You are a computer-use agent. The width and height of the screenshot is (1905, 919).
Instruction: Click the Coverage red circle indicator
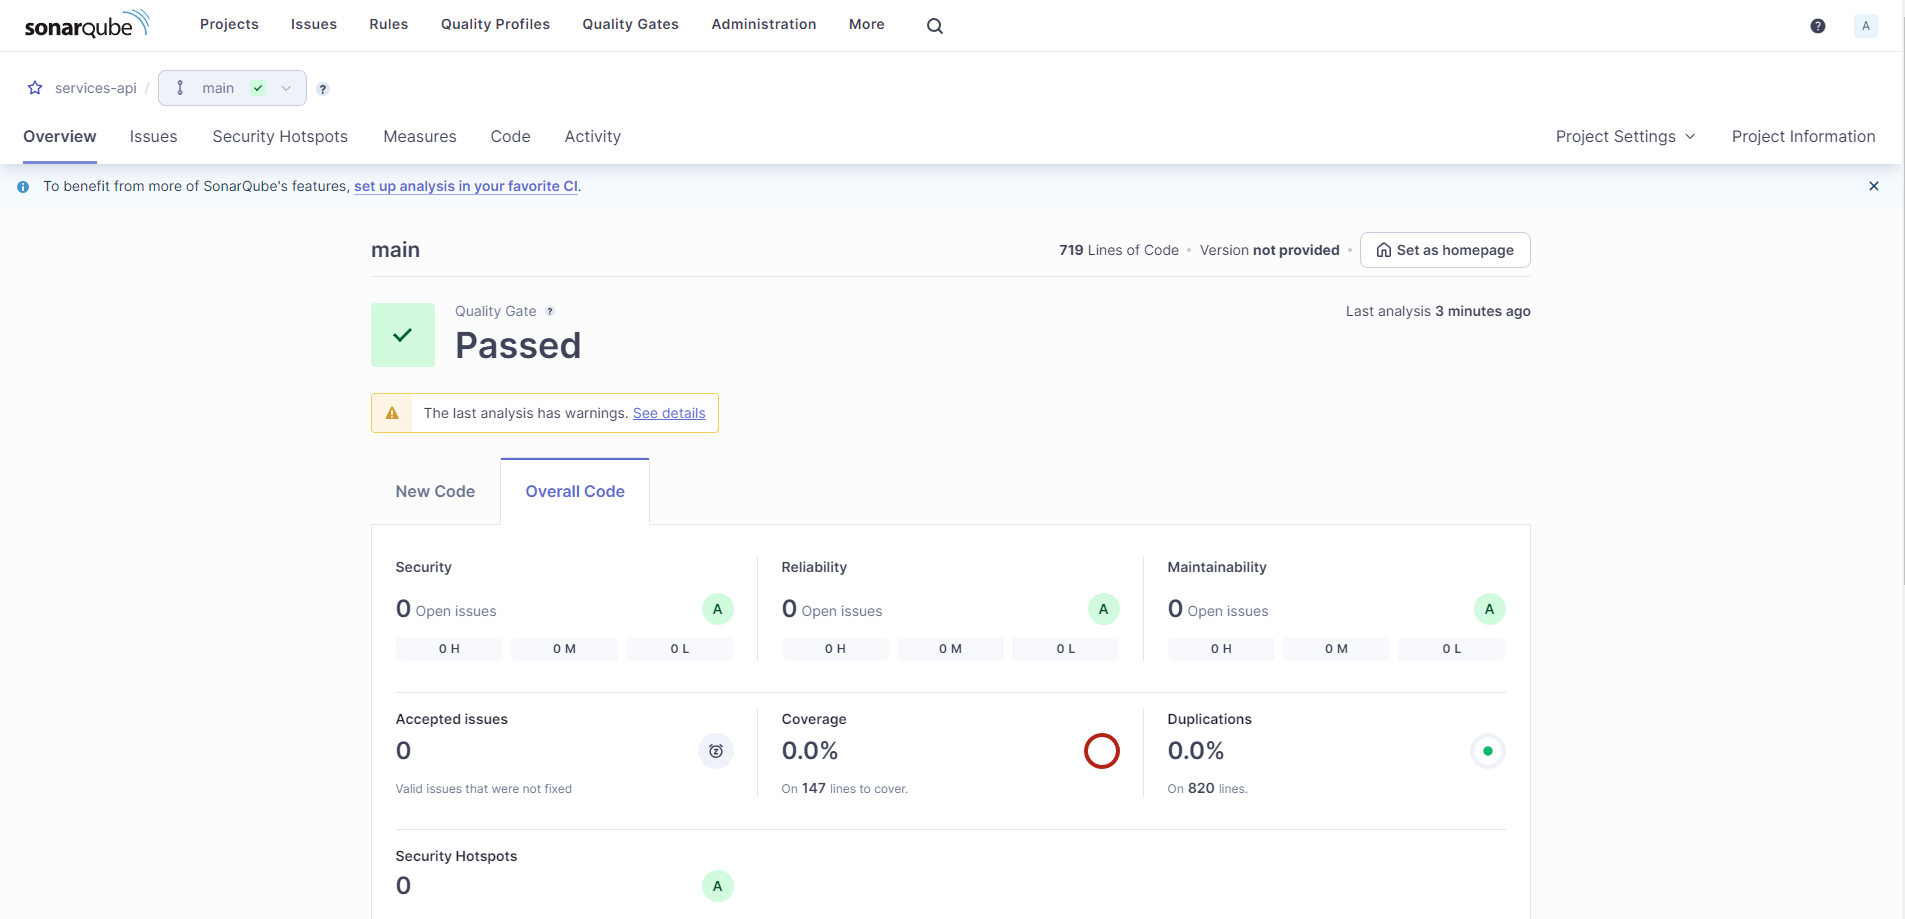pyautogui.click(x=1102, y=751)
